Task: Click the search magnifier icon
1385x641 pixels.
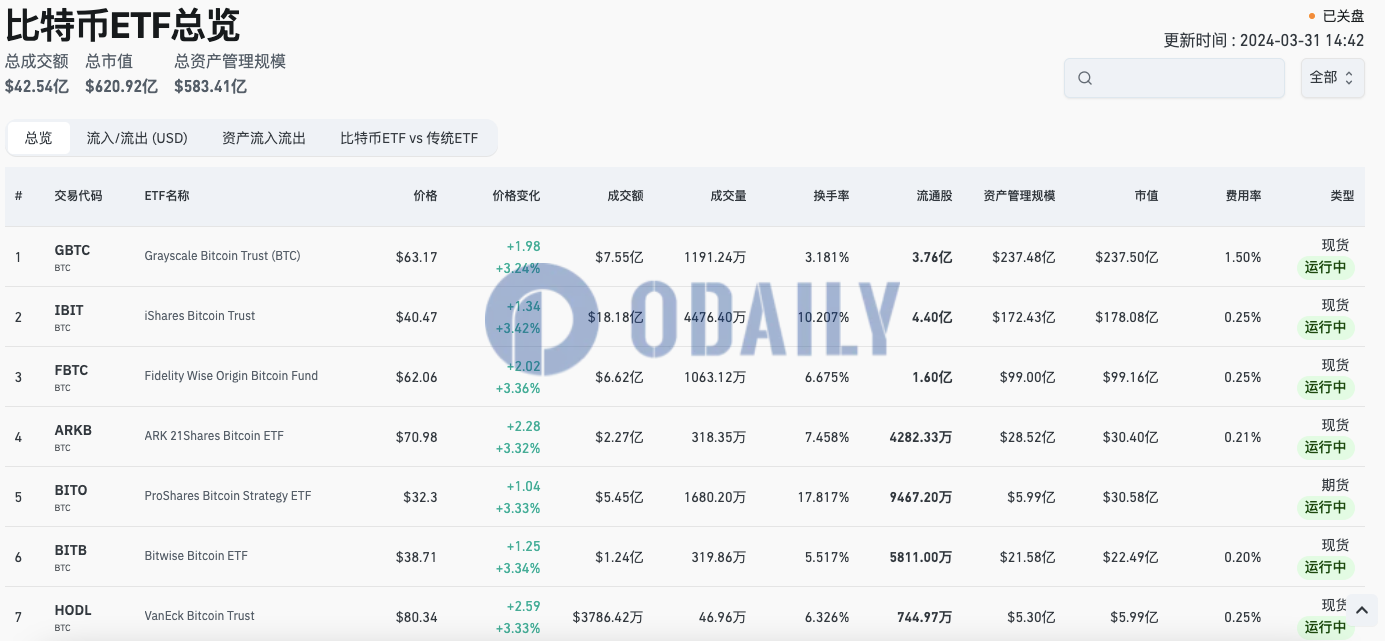Action: coord(1085,78)
